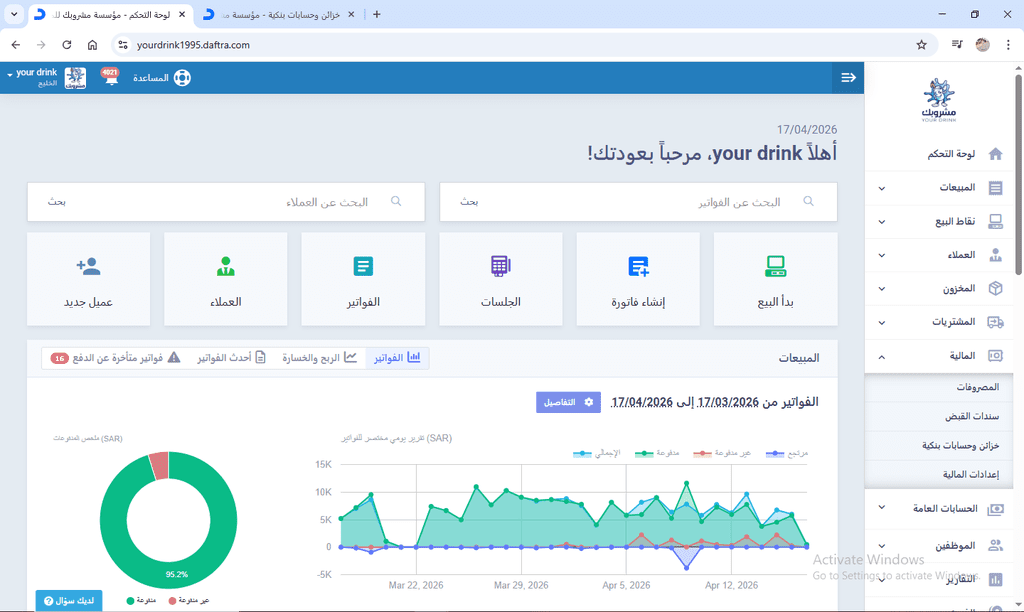
Task: Expand the المبيعات sidebar menu
Action: (x=881, y=188)
